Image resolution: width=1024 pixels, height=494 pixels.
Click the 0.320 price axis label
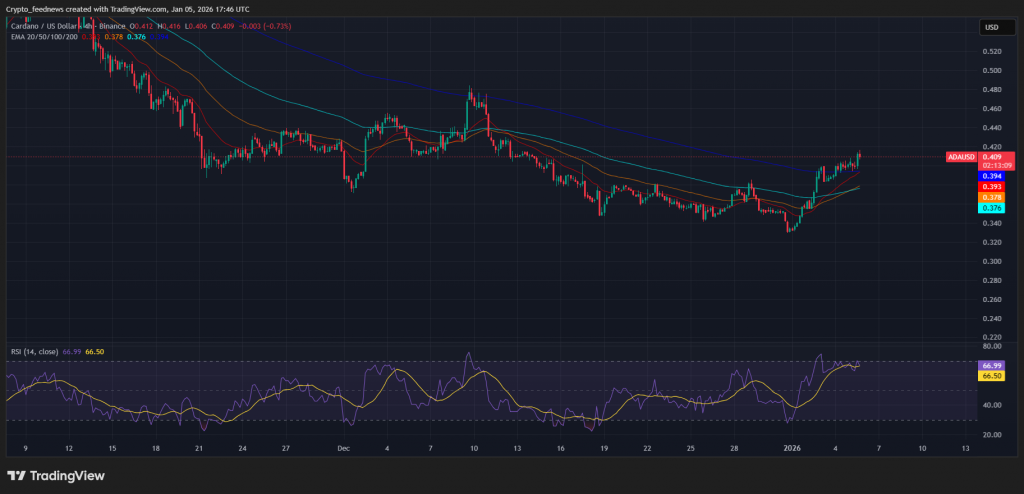pos(991,242)
